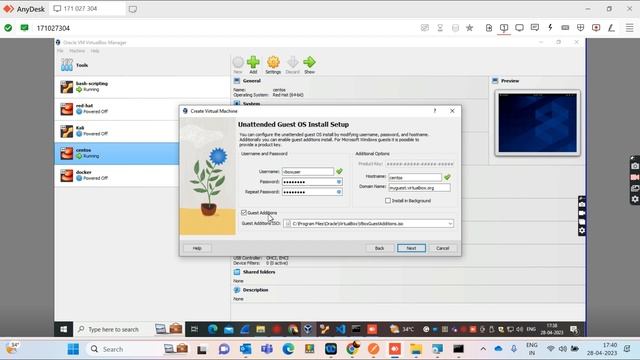Click the remote Windows Start button
This screenshot has width=640, height=360.
63,329
